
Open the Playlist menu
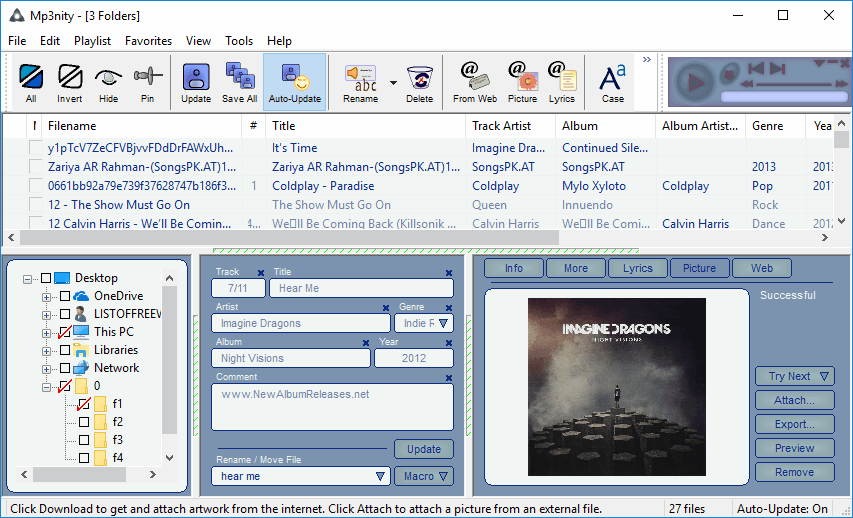[92, 41]
